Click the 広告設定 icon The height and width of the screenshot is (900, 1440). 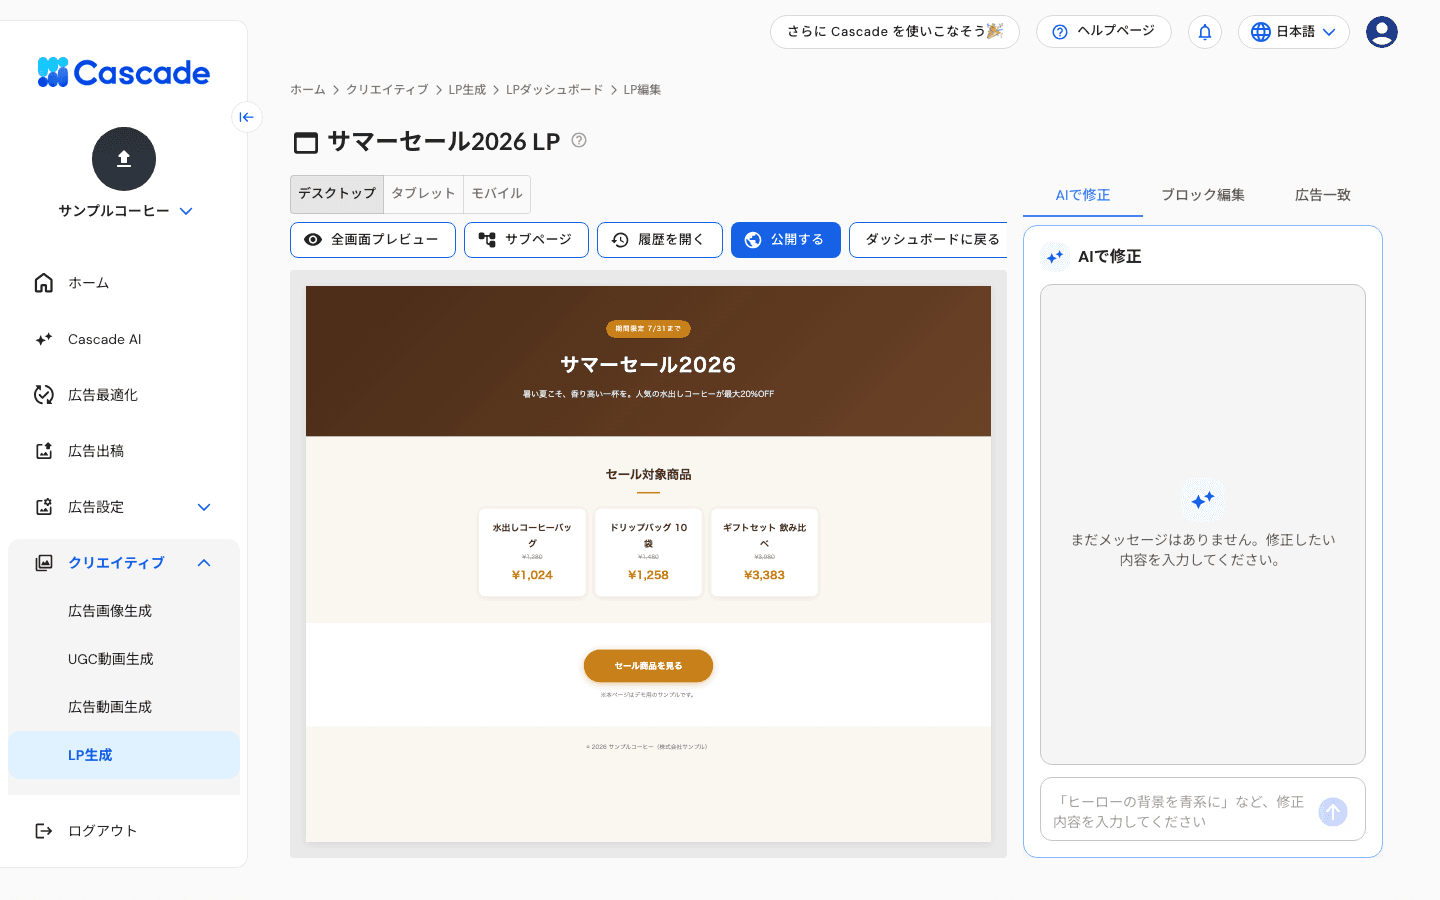point(44,507)
